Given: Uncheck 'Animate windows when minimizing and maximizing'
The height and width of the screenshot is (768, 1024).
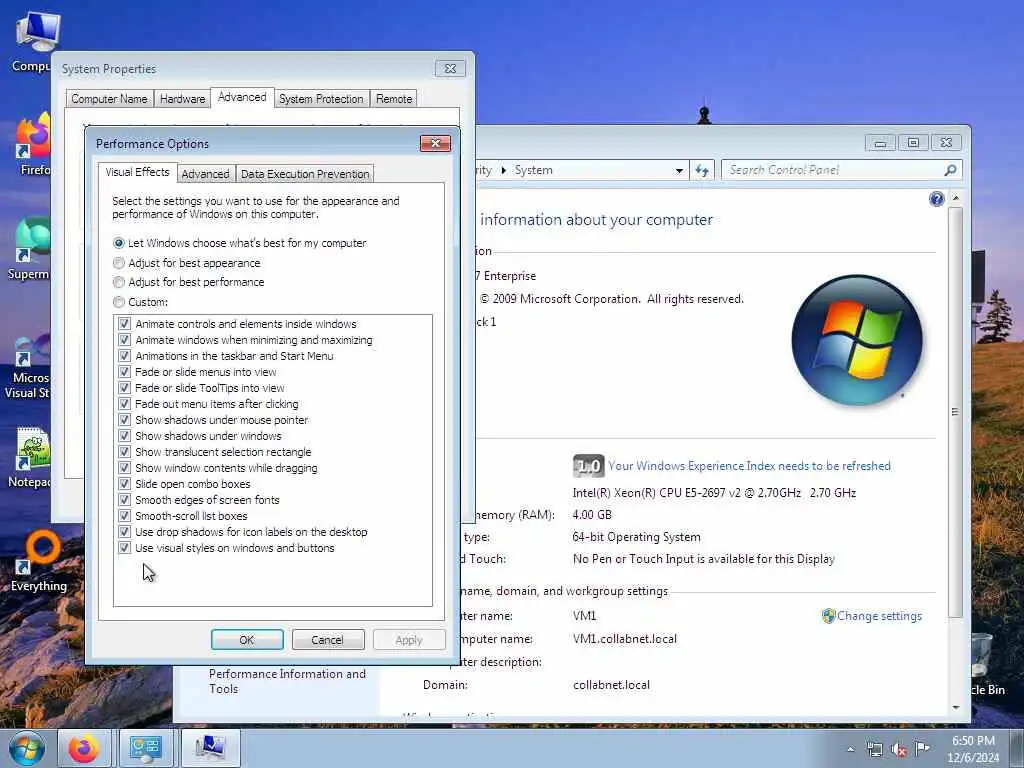Looking at the screenshot, I should pyautogui.click(x=124, y=340).
